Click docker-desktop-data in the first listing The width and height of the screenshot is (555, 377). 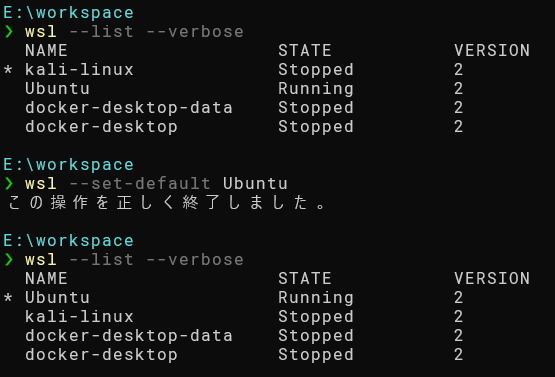(129, 108)
